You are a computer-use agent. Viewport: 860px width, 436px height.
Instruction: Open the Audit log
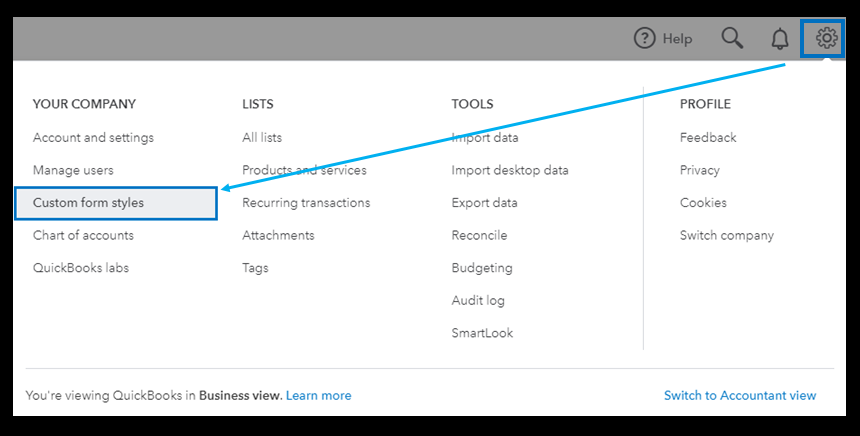(478, 301)
